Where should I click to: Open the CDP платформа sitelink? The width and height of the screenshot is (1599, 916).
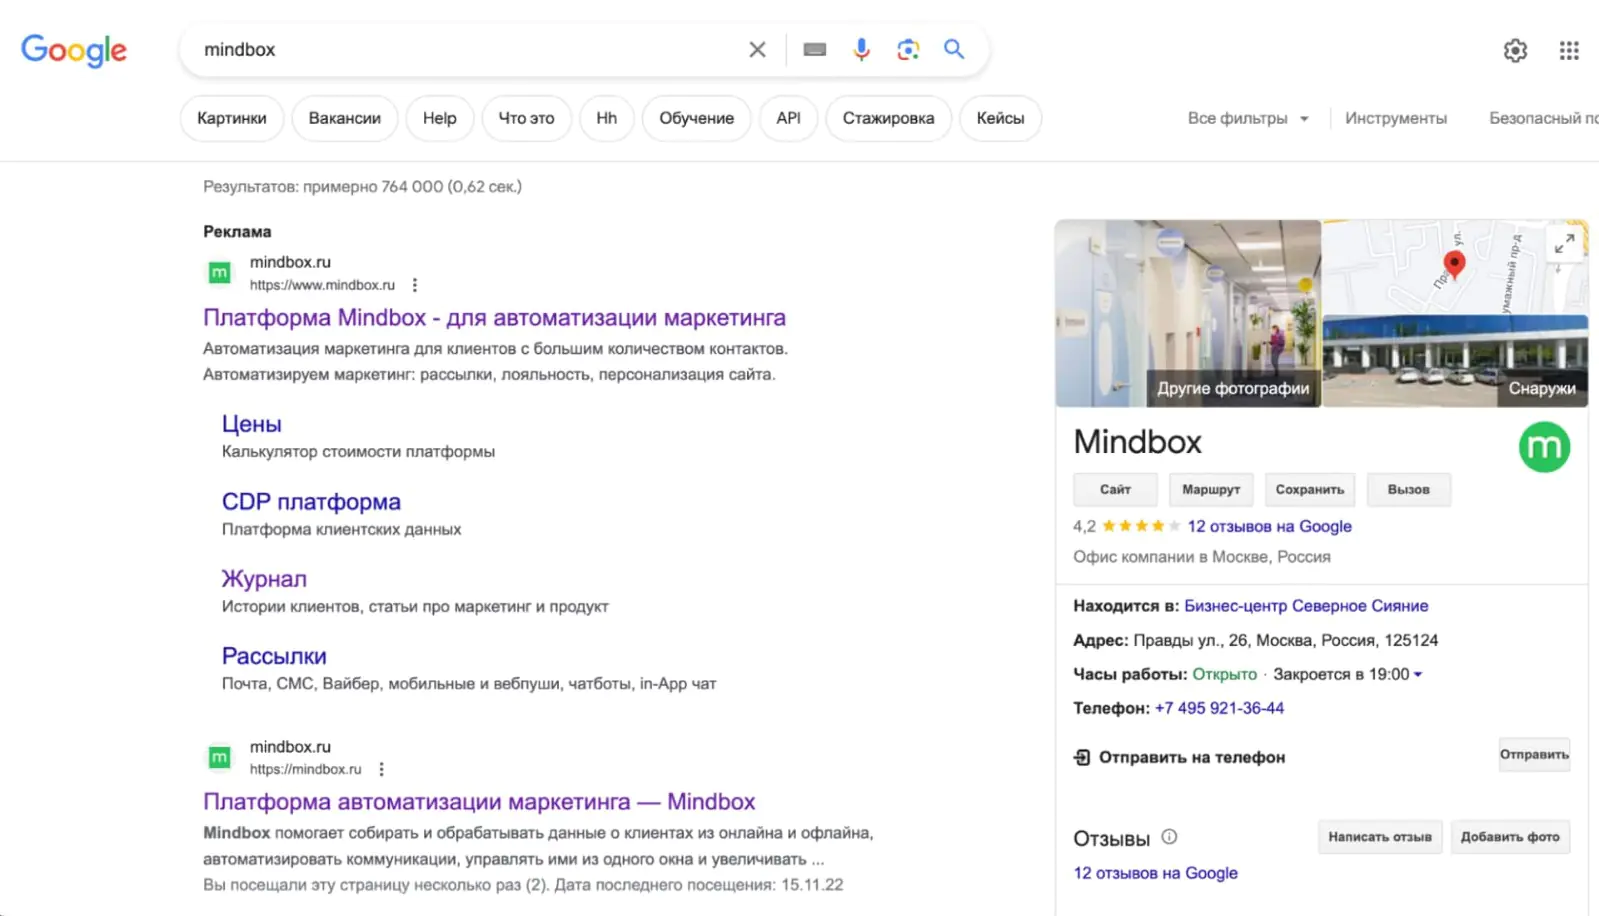pyautogui.click(x=311, y=502)
